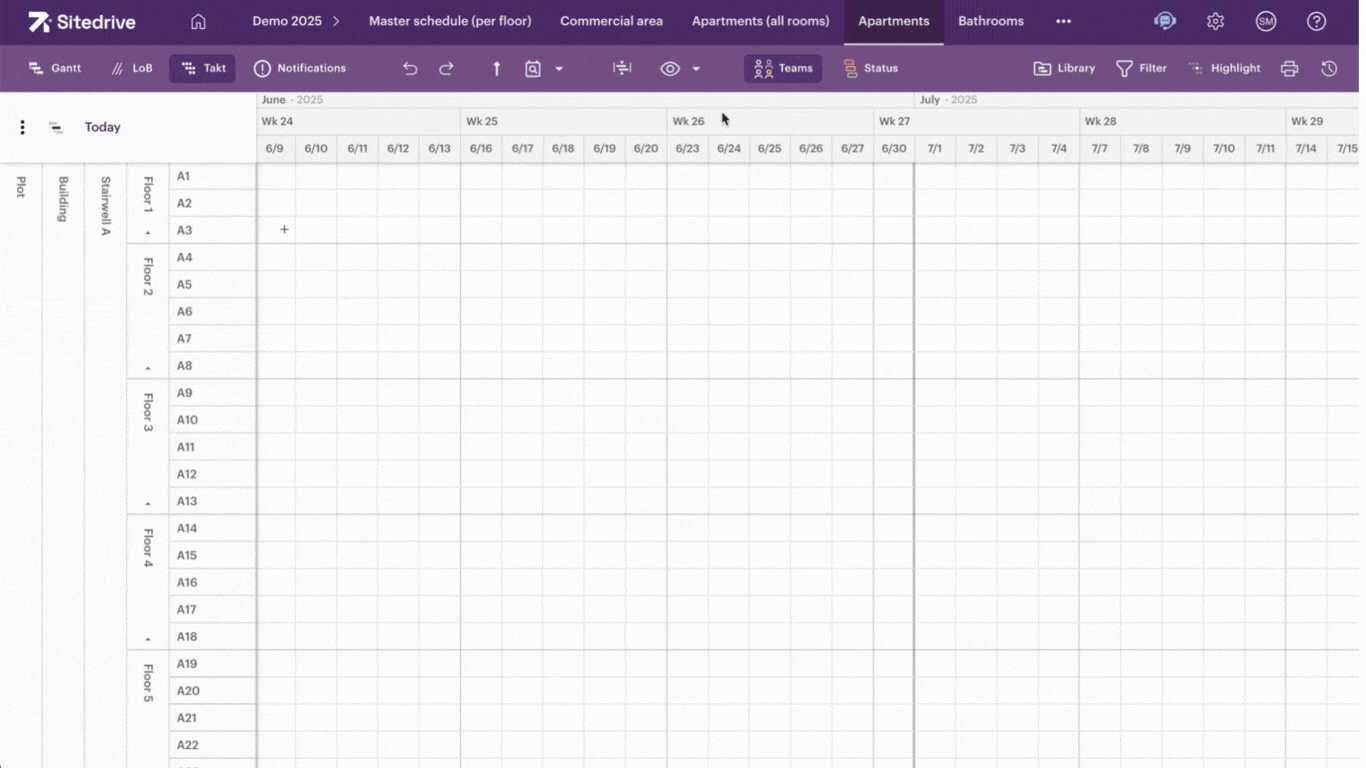Viewport: 1366px width, 768px height.
Task: Switch to Bathrooms tab
Action: [991, 21]
